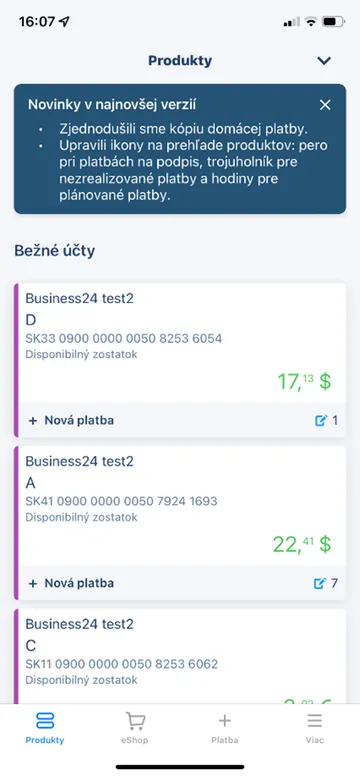The width and height of the screenshot is (360, 776).
Task: Tap the Platba plus icon
Action: (225, 721)
